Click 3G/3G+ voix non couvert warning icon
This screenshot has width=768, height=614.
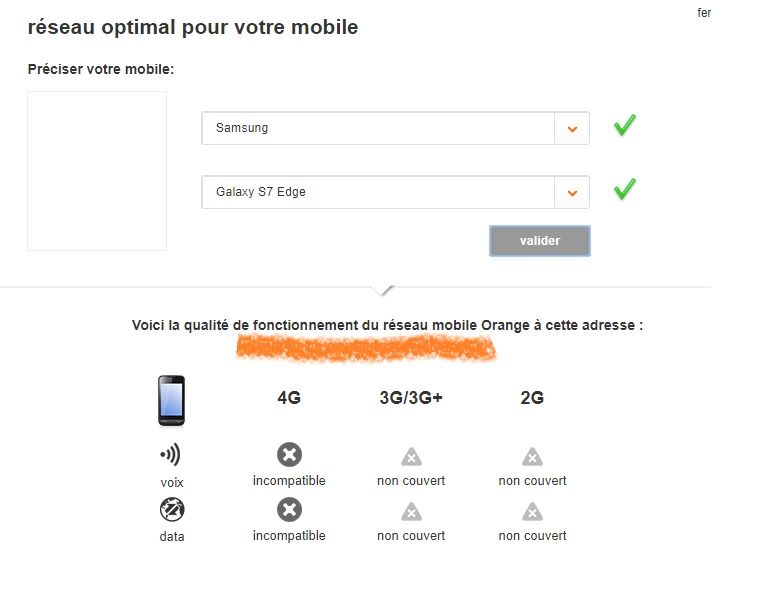(x=411, y=457)
